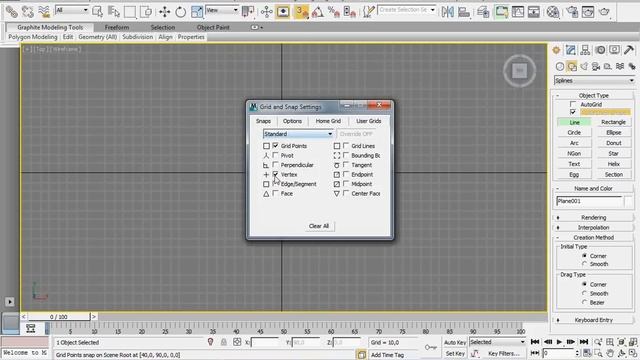Click the Auto Key button
The width and height of the screenshot is (640, 360).
455,342
